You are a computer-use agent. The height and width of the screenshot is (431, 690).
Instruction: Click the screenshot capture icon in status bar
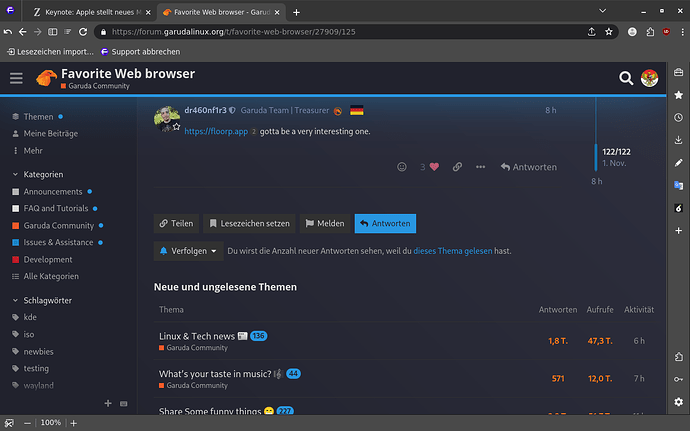click(x=9, y=423)
